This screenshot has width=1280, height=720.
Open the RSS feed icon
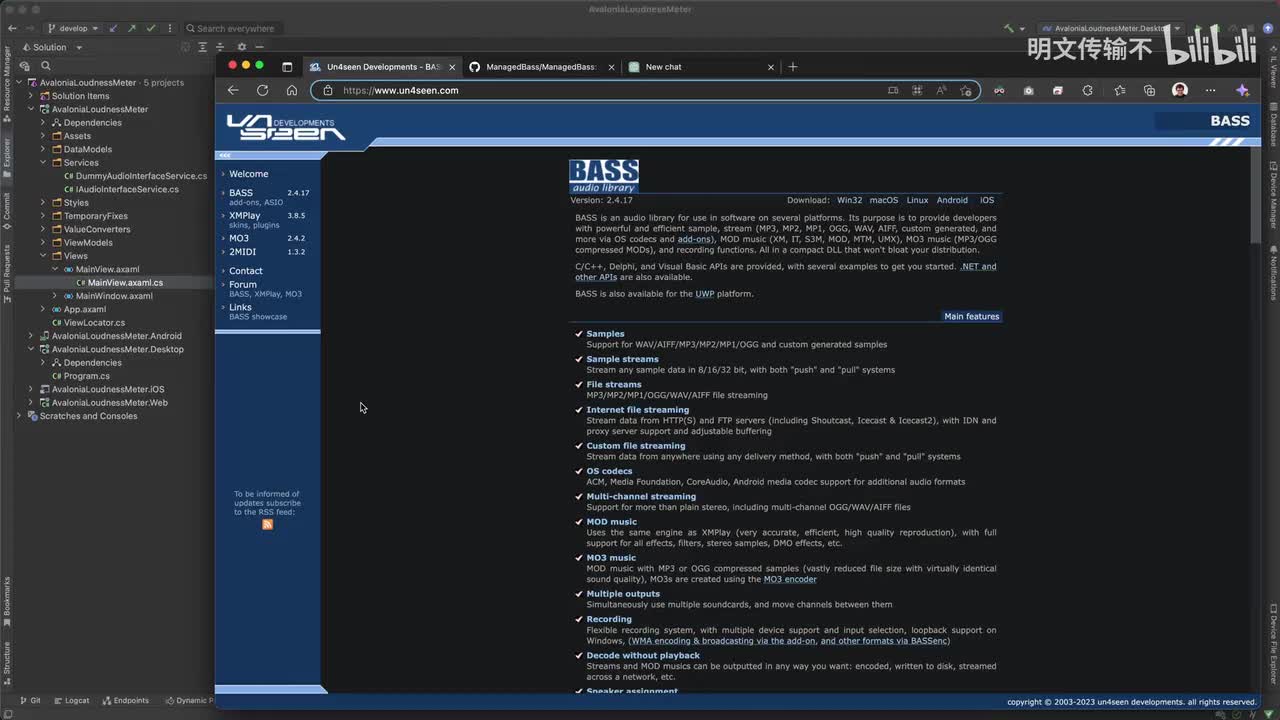[267, 524]
